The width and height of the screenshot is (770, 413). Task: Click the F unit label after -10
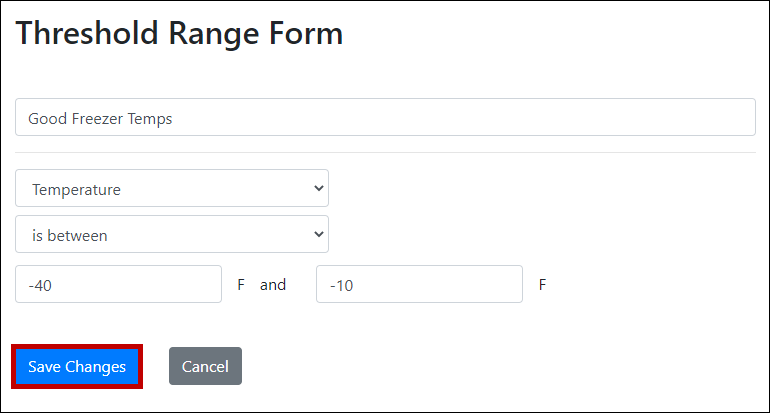543,285
